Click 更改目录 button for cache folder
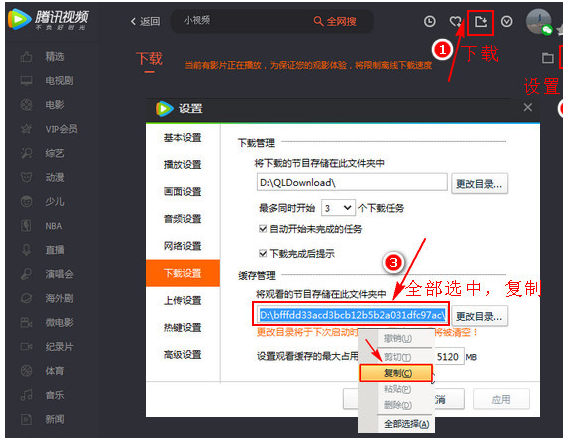 pos(479,316)
